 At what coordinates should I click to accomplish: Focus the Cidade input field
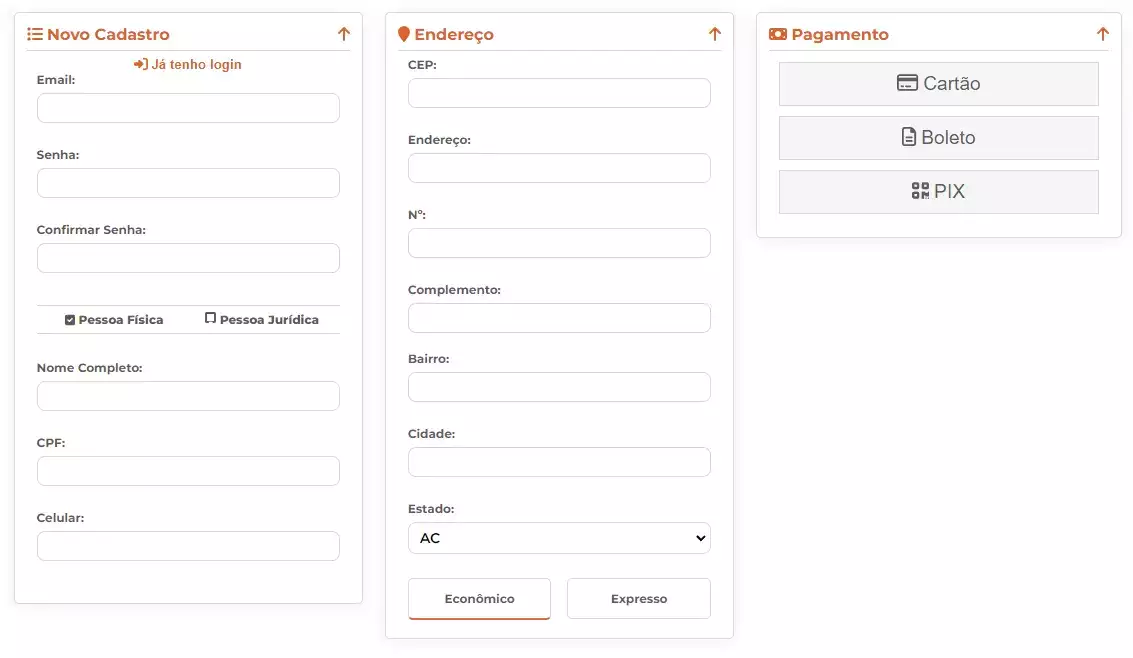(559, 462)
